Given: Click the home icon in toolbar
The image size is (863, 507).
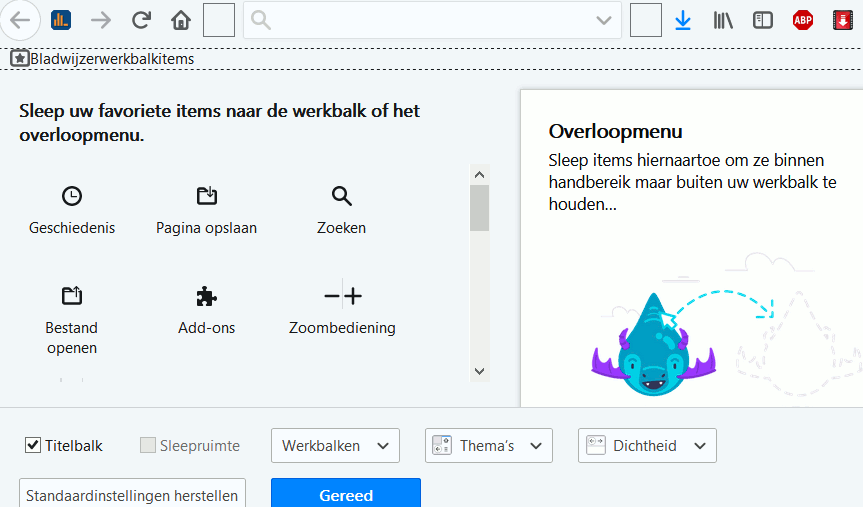Looking at the screenshot, I should [x=181, y=21].
